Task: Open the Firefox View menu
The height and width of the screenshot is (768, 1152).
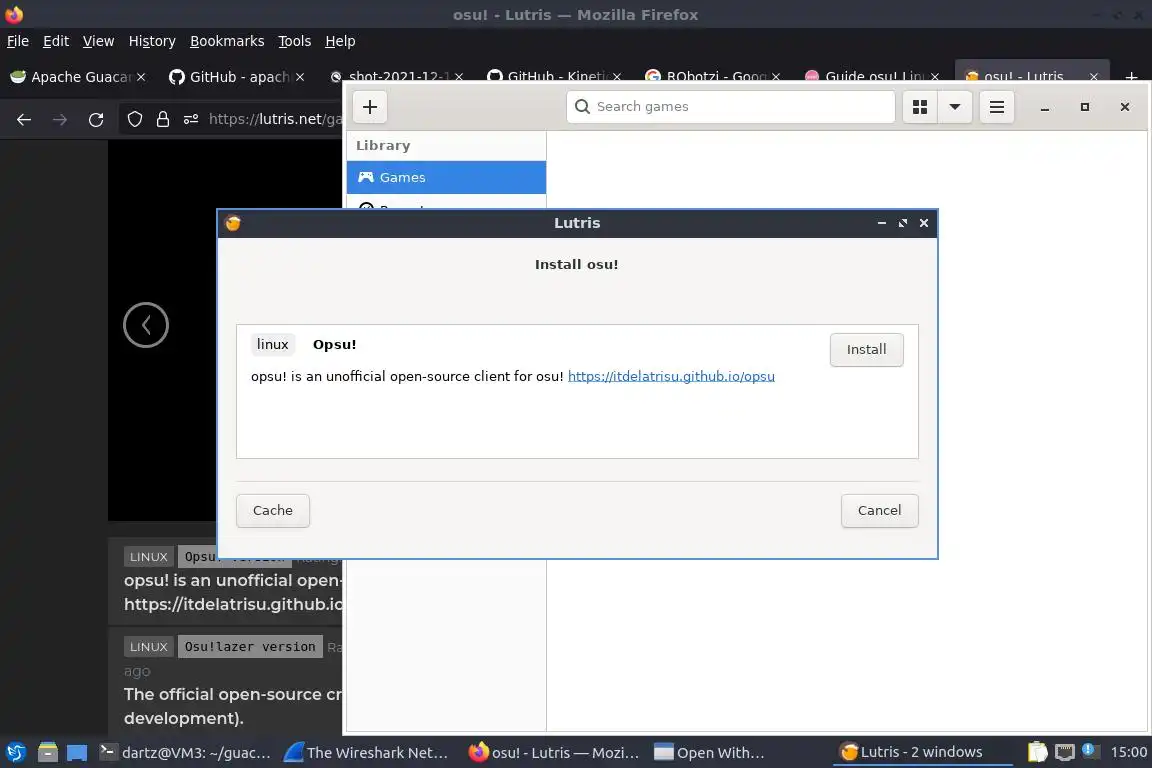Action: pyautogui.click(x=98, y=41)
